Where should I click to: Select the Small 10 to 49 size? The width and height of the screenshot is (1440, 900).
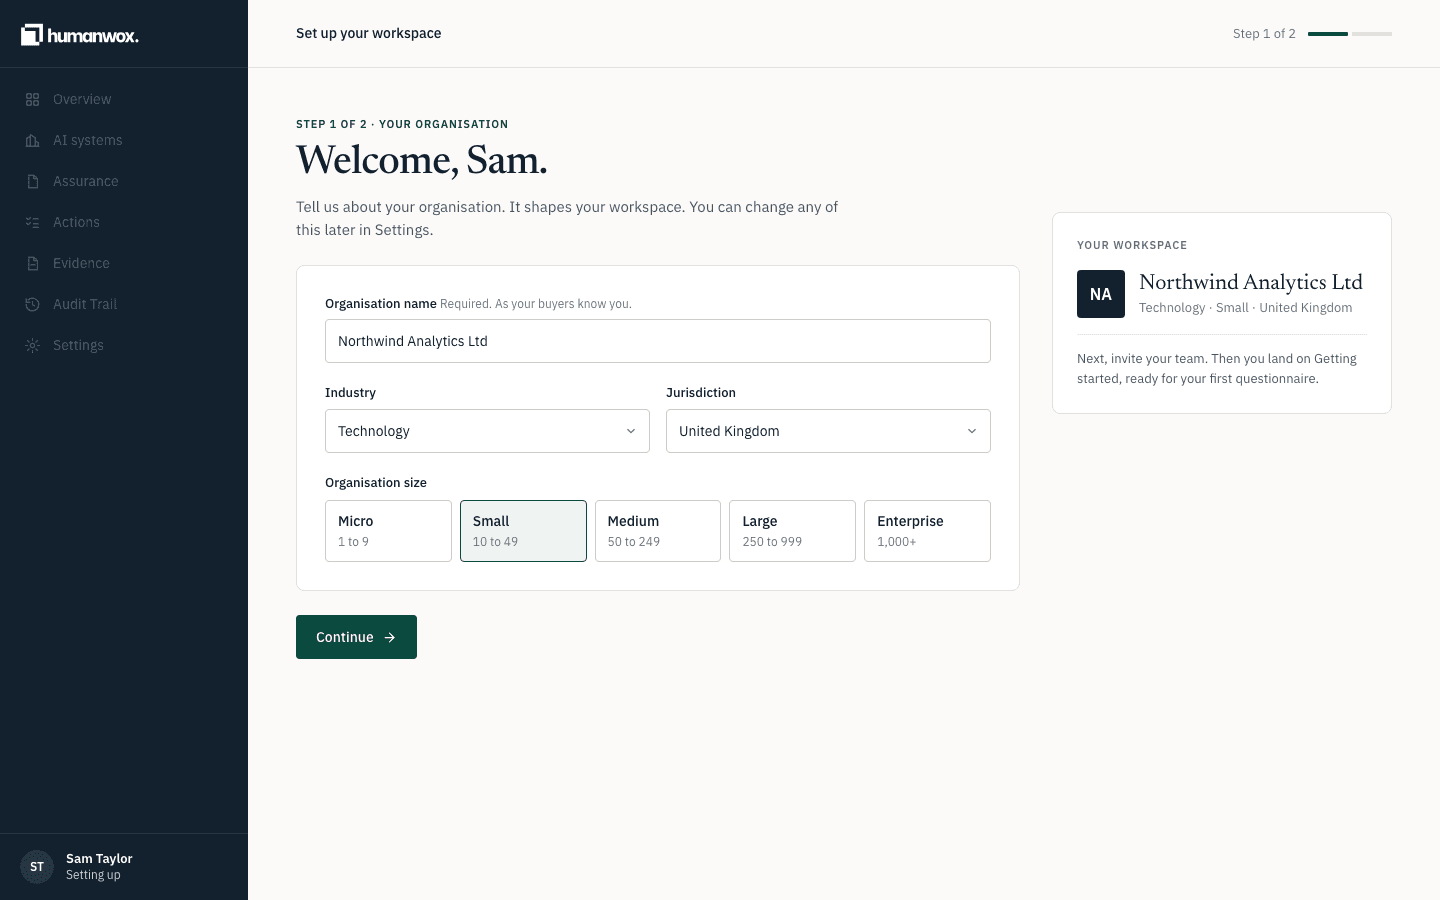click(x=523, y=531)
